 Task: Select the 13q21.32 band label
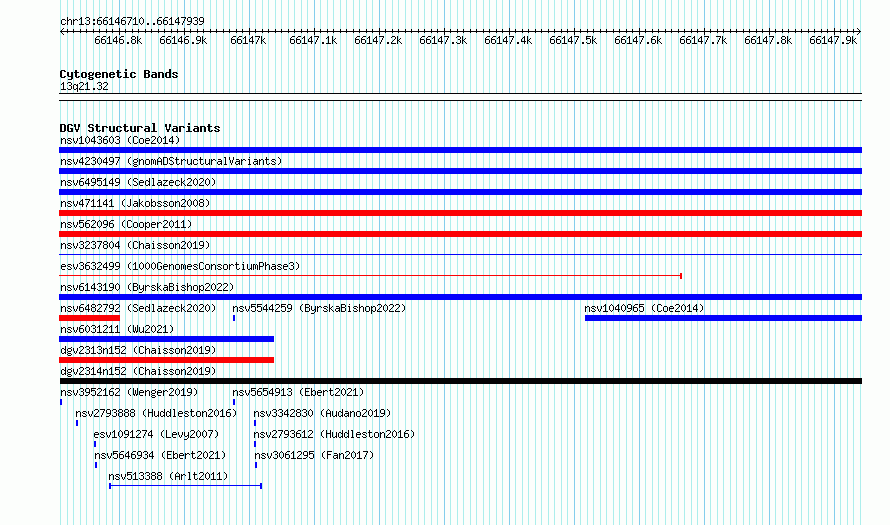coord(84,86)
